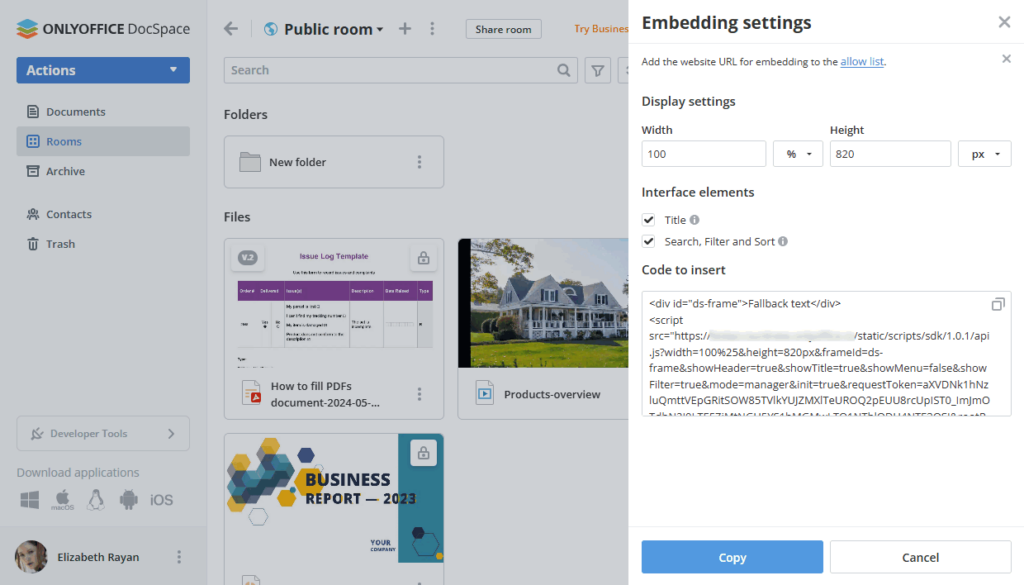Viewport: 1024px width, 585px height.
Task: Click the Width input field
Action: pos(703,154)
